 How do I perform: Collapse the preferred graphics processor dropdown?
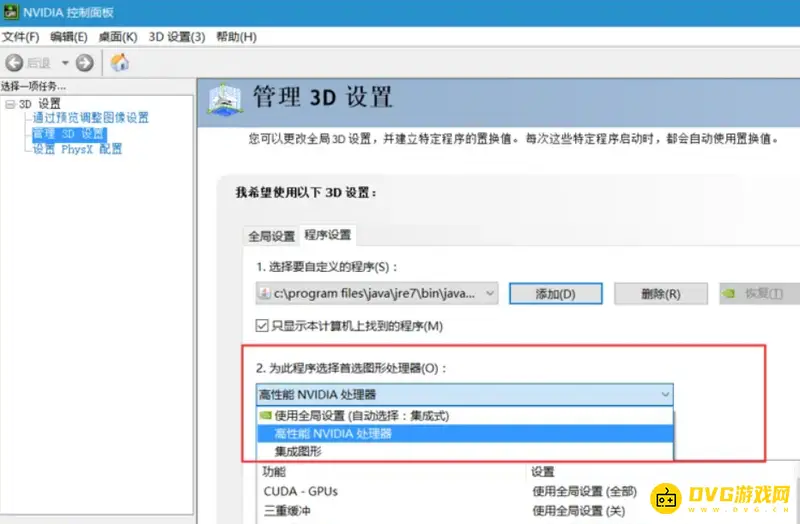tap(666, 394)
